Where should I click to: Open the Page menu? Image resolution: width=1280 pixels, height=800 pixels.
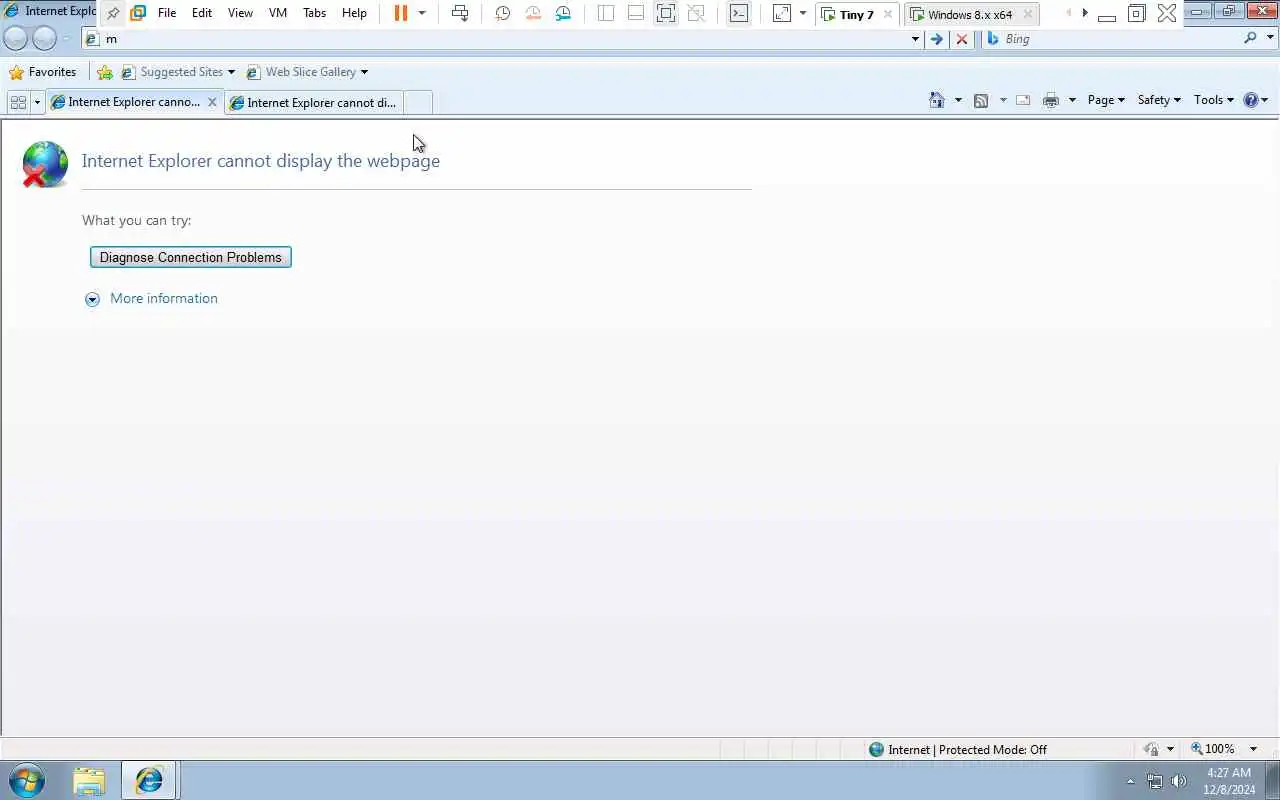pyautogui.click(x=1106, y=100)
